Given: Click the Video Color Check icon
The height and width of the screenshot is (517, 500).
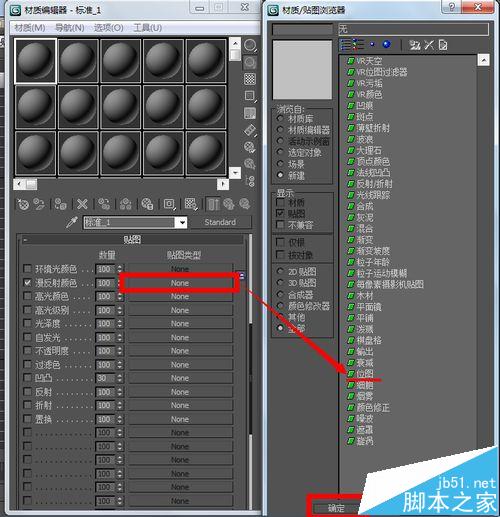Looking at the screenshot, I should point(250,113).
